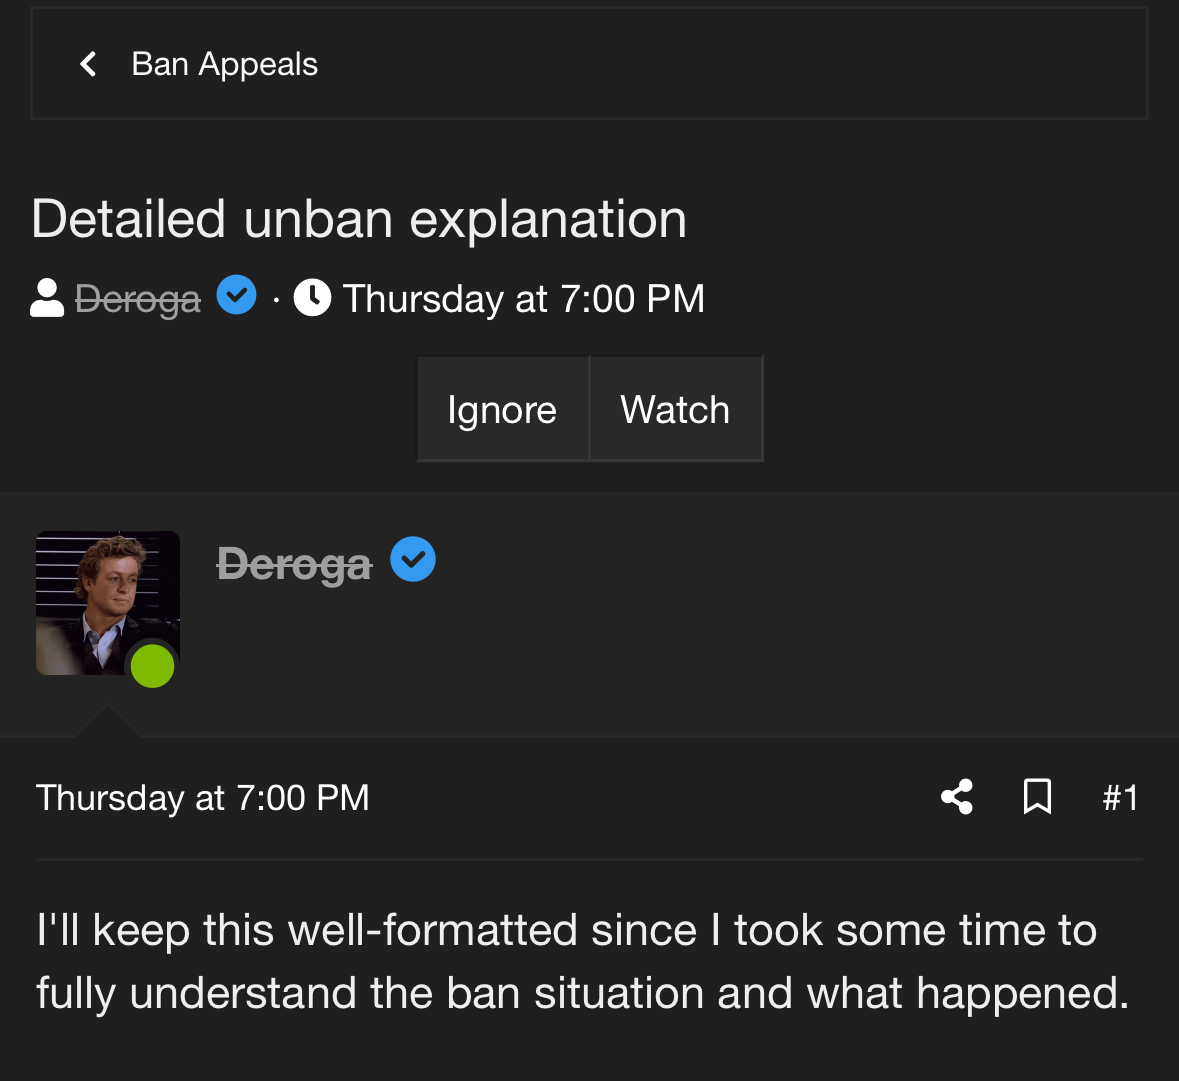Image resolution: width=1179 pixels, height=1081 pixels.
Task: Click the thread start date in header
Action: pos(523,299)
